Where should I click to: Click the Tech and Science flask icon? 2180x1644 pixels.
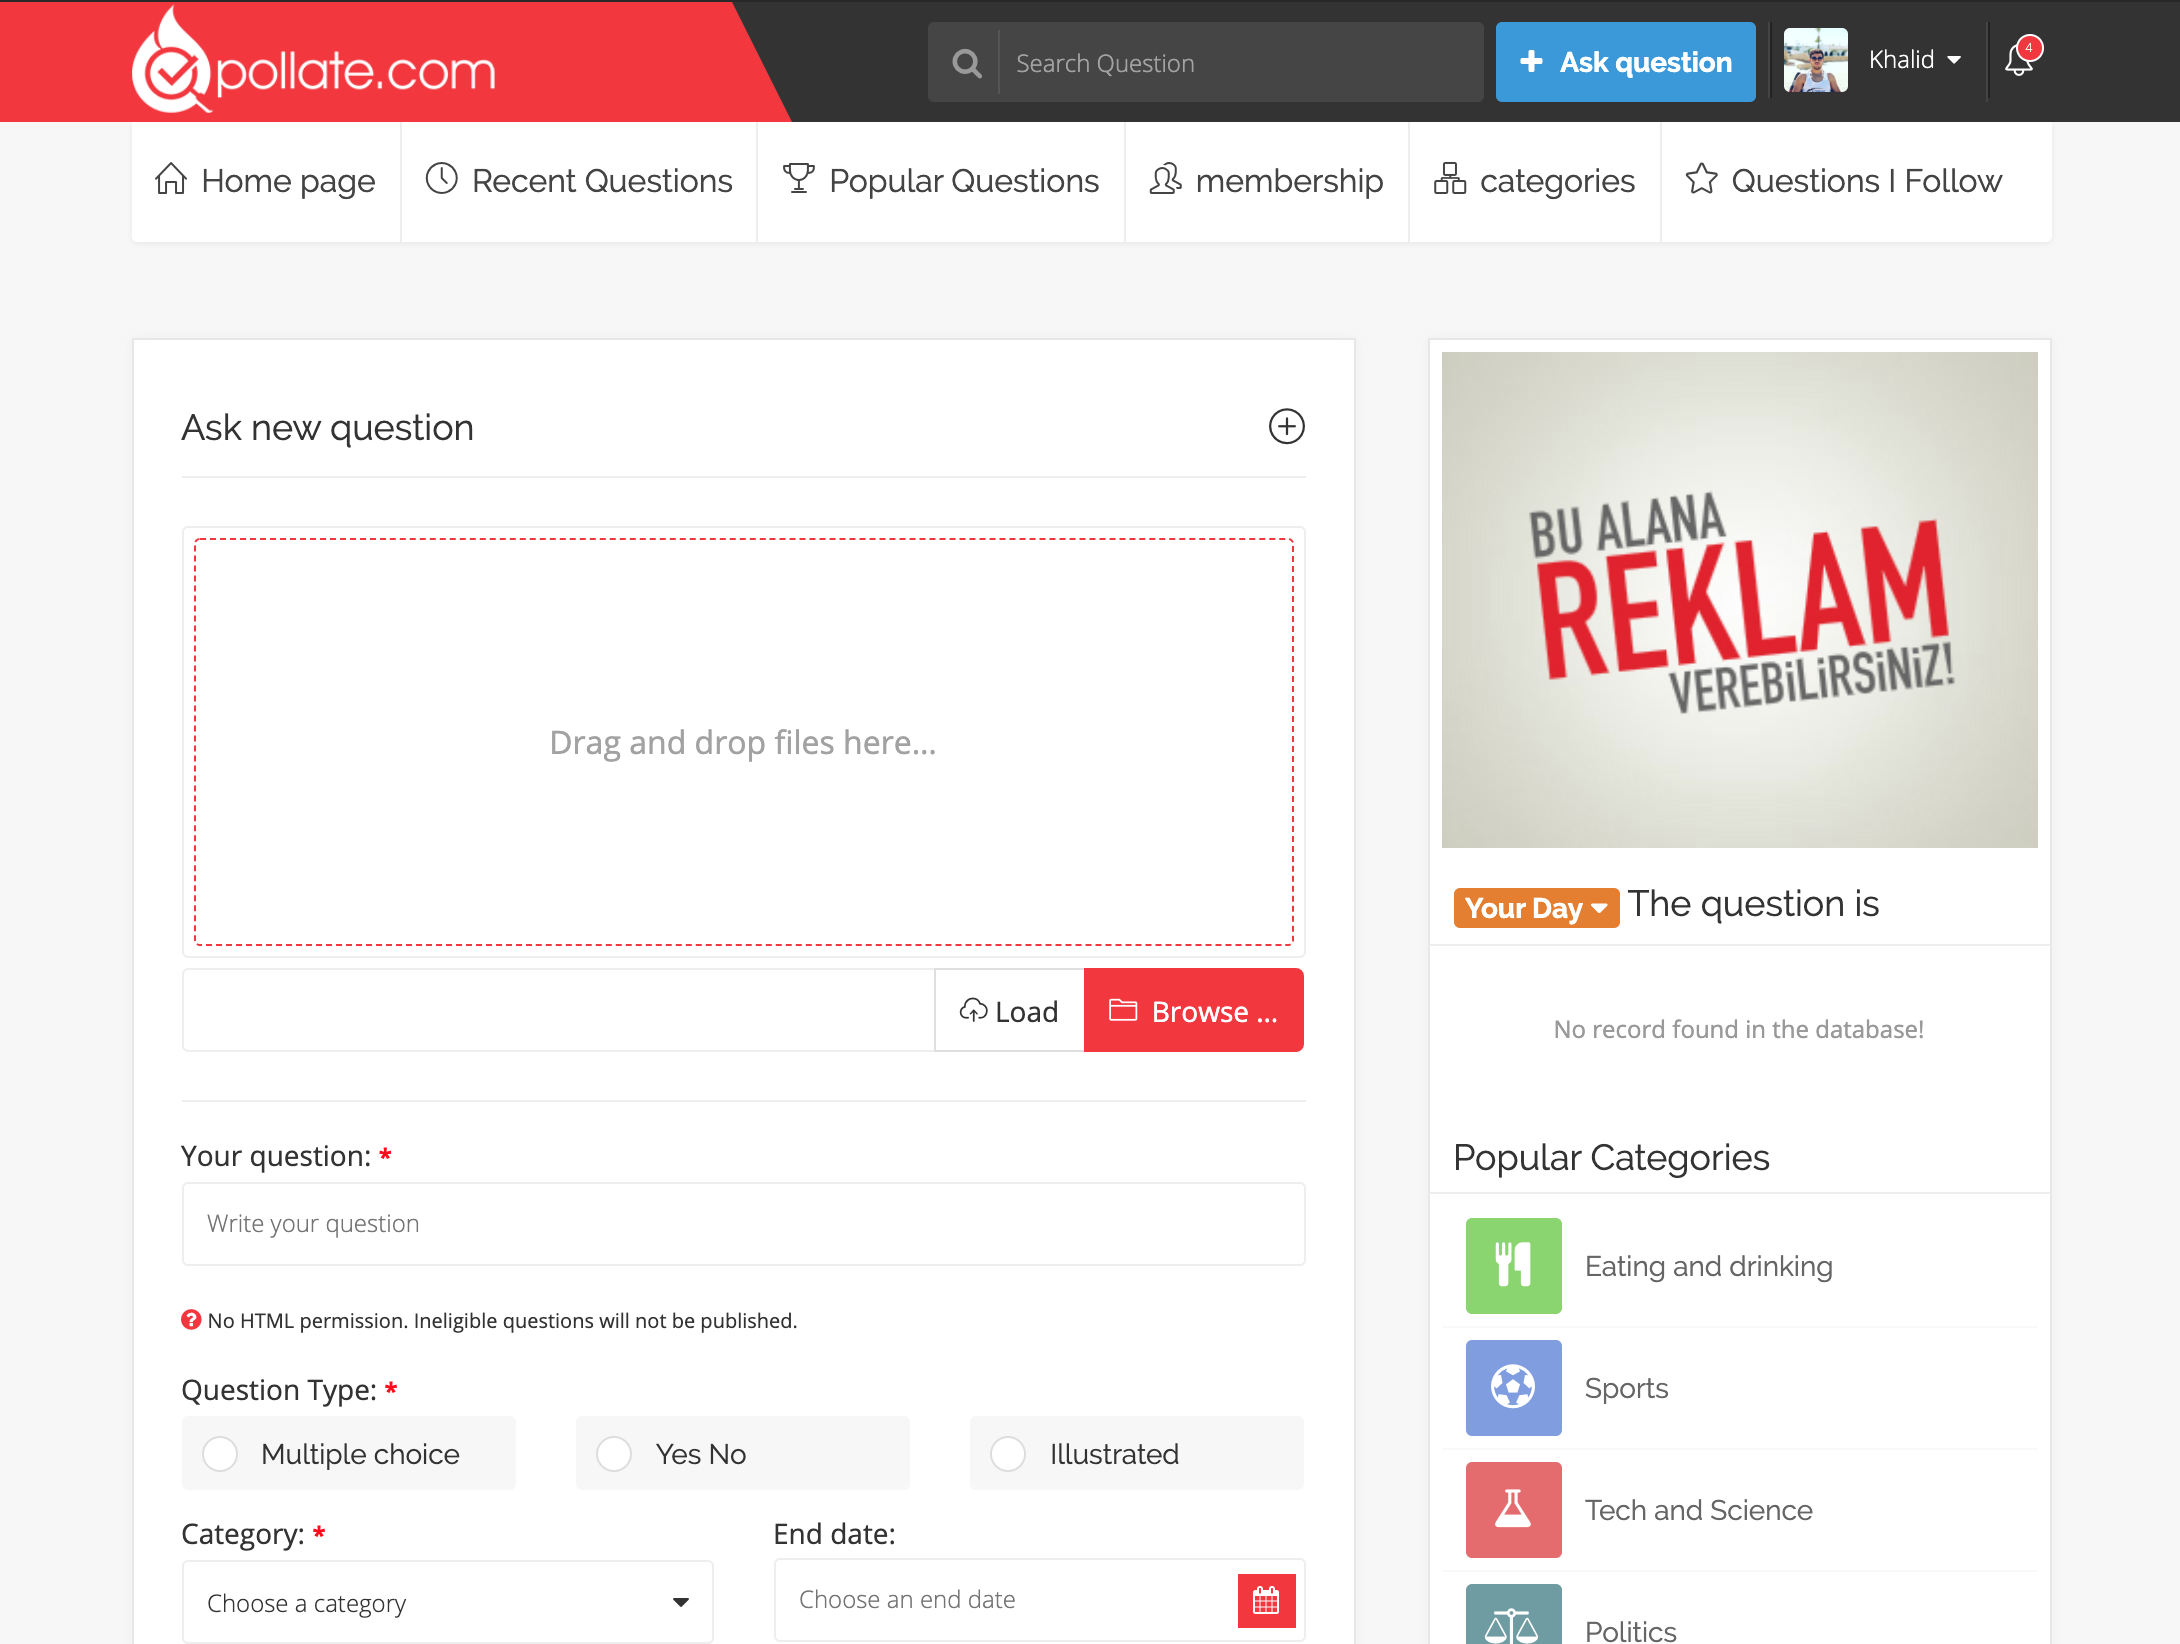[1512, 1509]
